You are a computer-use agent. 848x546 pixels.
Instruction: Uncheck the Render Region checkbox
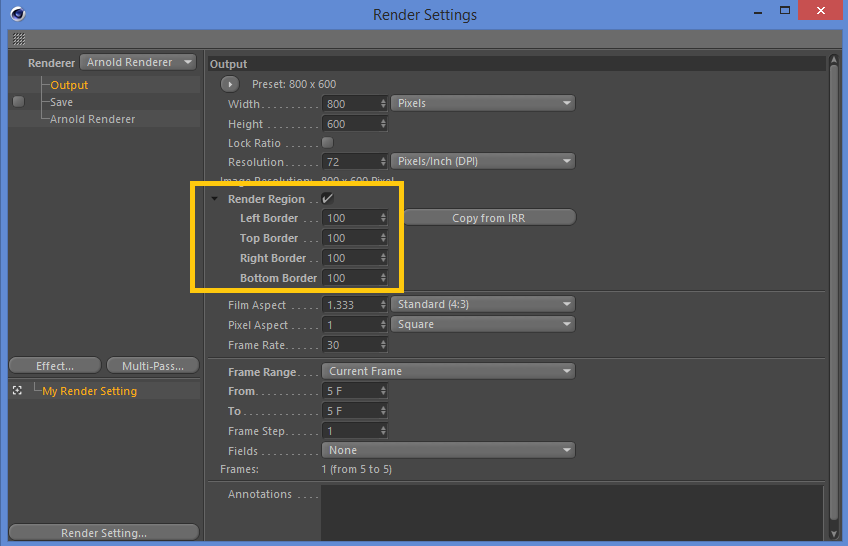point(327,198)
